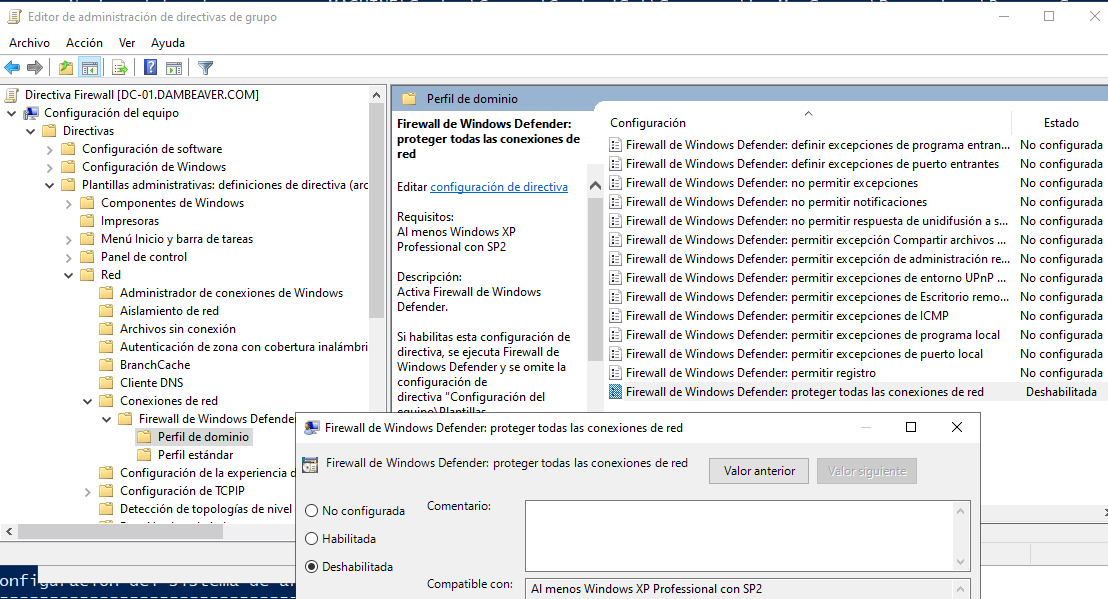Select 'Aislamiento de red' tree item
This screenshot has height=599, width=1108.
[x=169, y=311]
